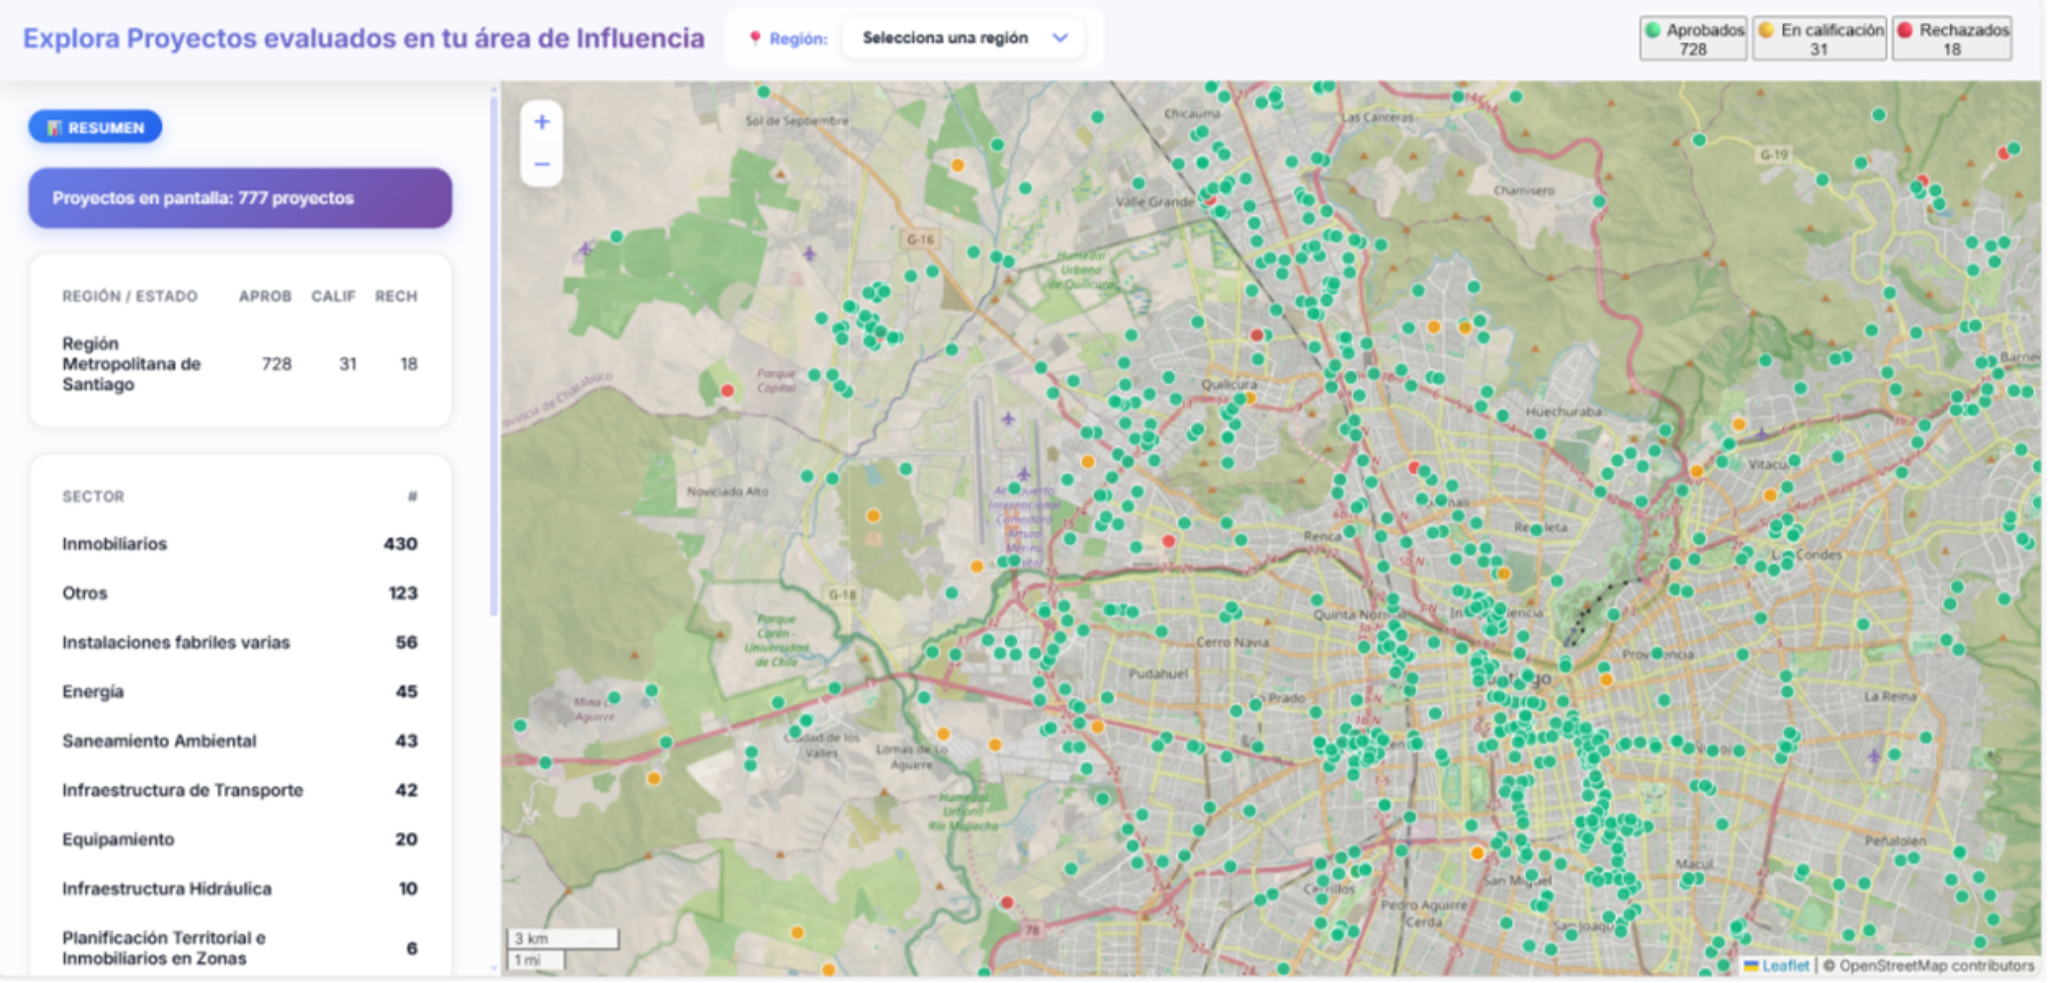Click the RESUMEN button

95,127
